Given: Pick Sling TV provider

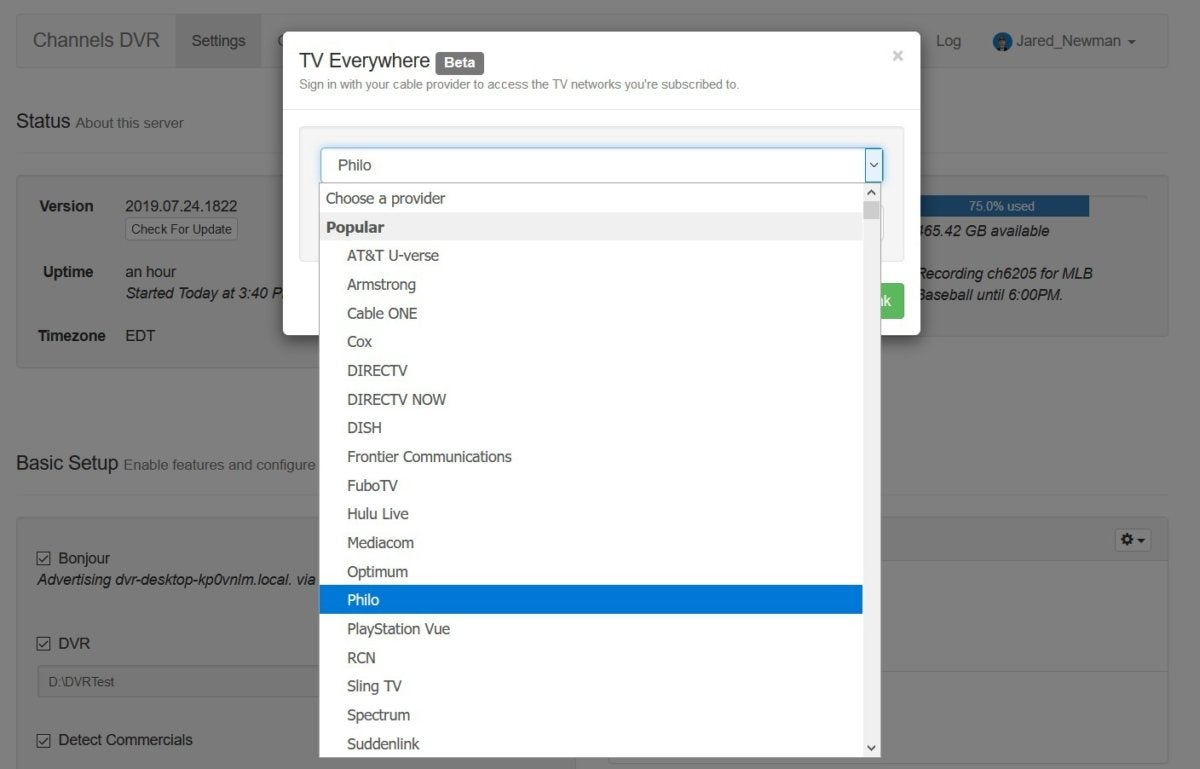Looking at the screenshot, I should click(x=591, y=686).
